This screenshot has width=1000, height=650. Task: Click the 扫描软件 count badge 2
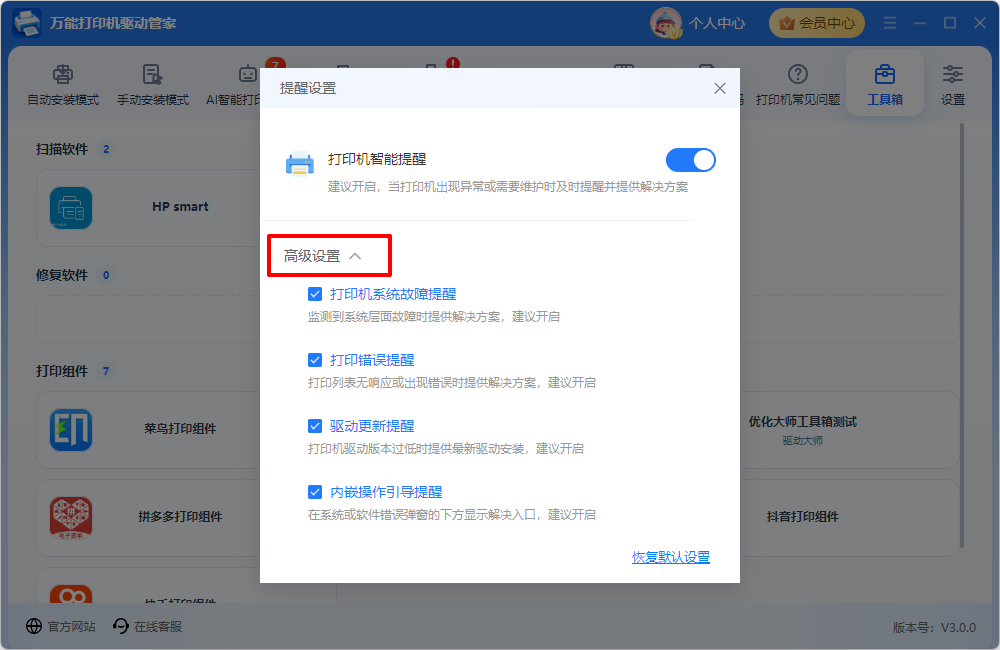(106, 149)
